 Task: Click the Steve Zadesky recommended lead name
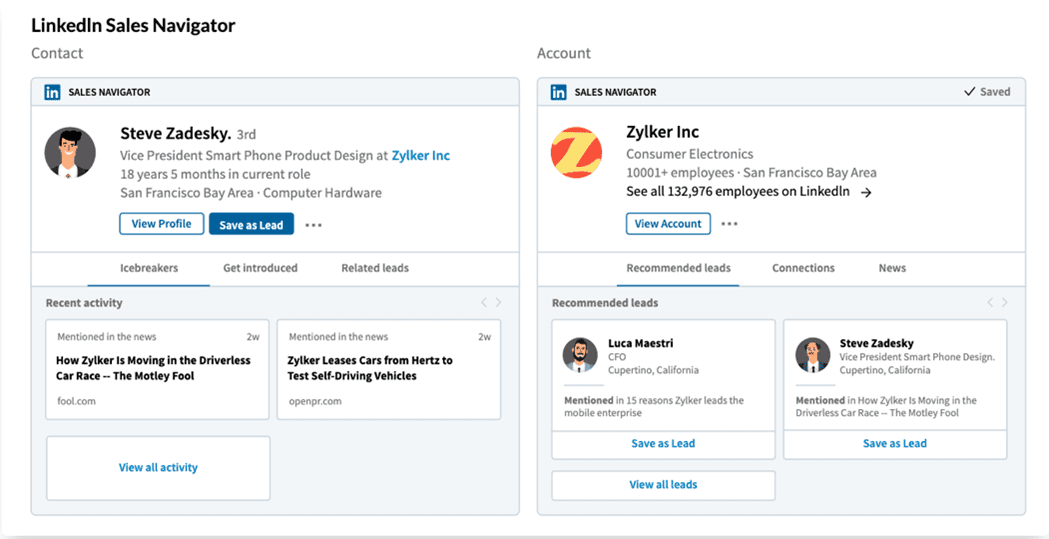coord(876,344)
